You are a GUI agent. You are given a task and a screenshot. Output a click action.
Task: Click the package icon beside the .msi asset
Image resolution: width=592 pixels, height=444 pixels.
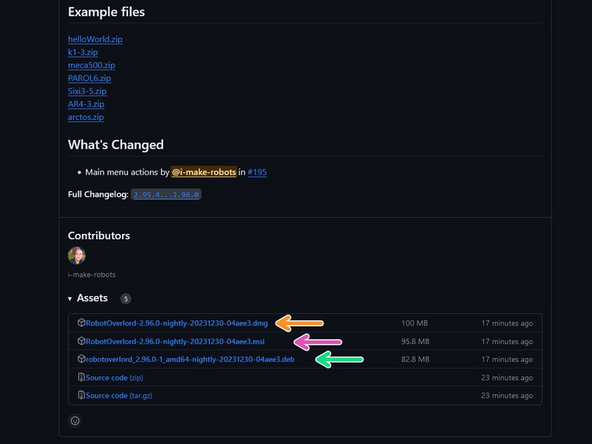point(81,341)
